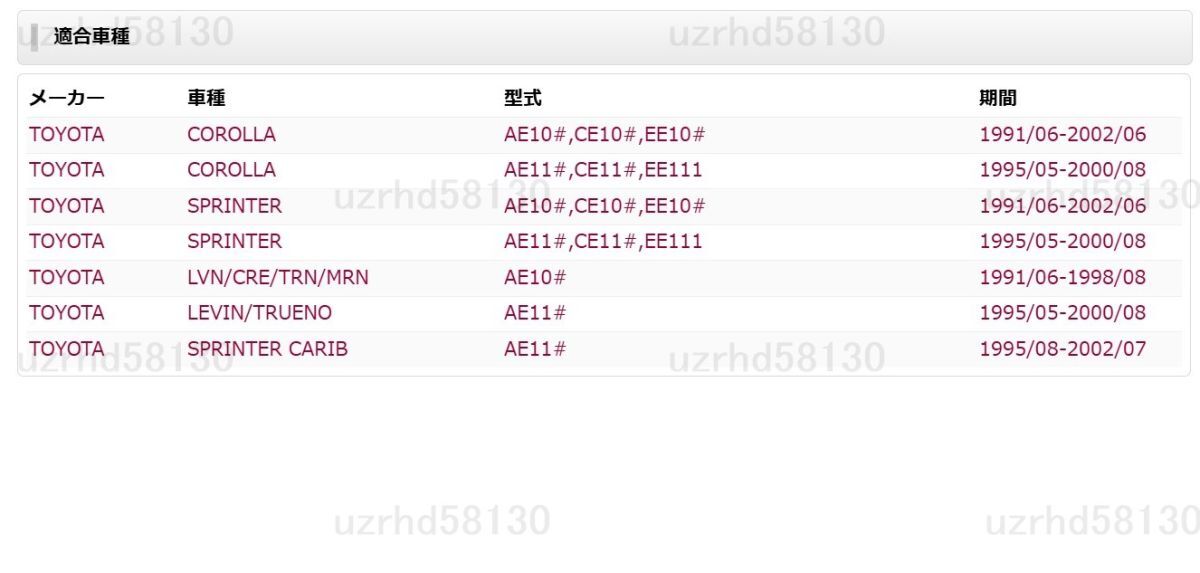Click the メーカー column header
This screenshot has height=573, width=1200.
tap(66, 98)
